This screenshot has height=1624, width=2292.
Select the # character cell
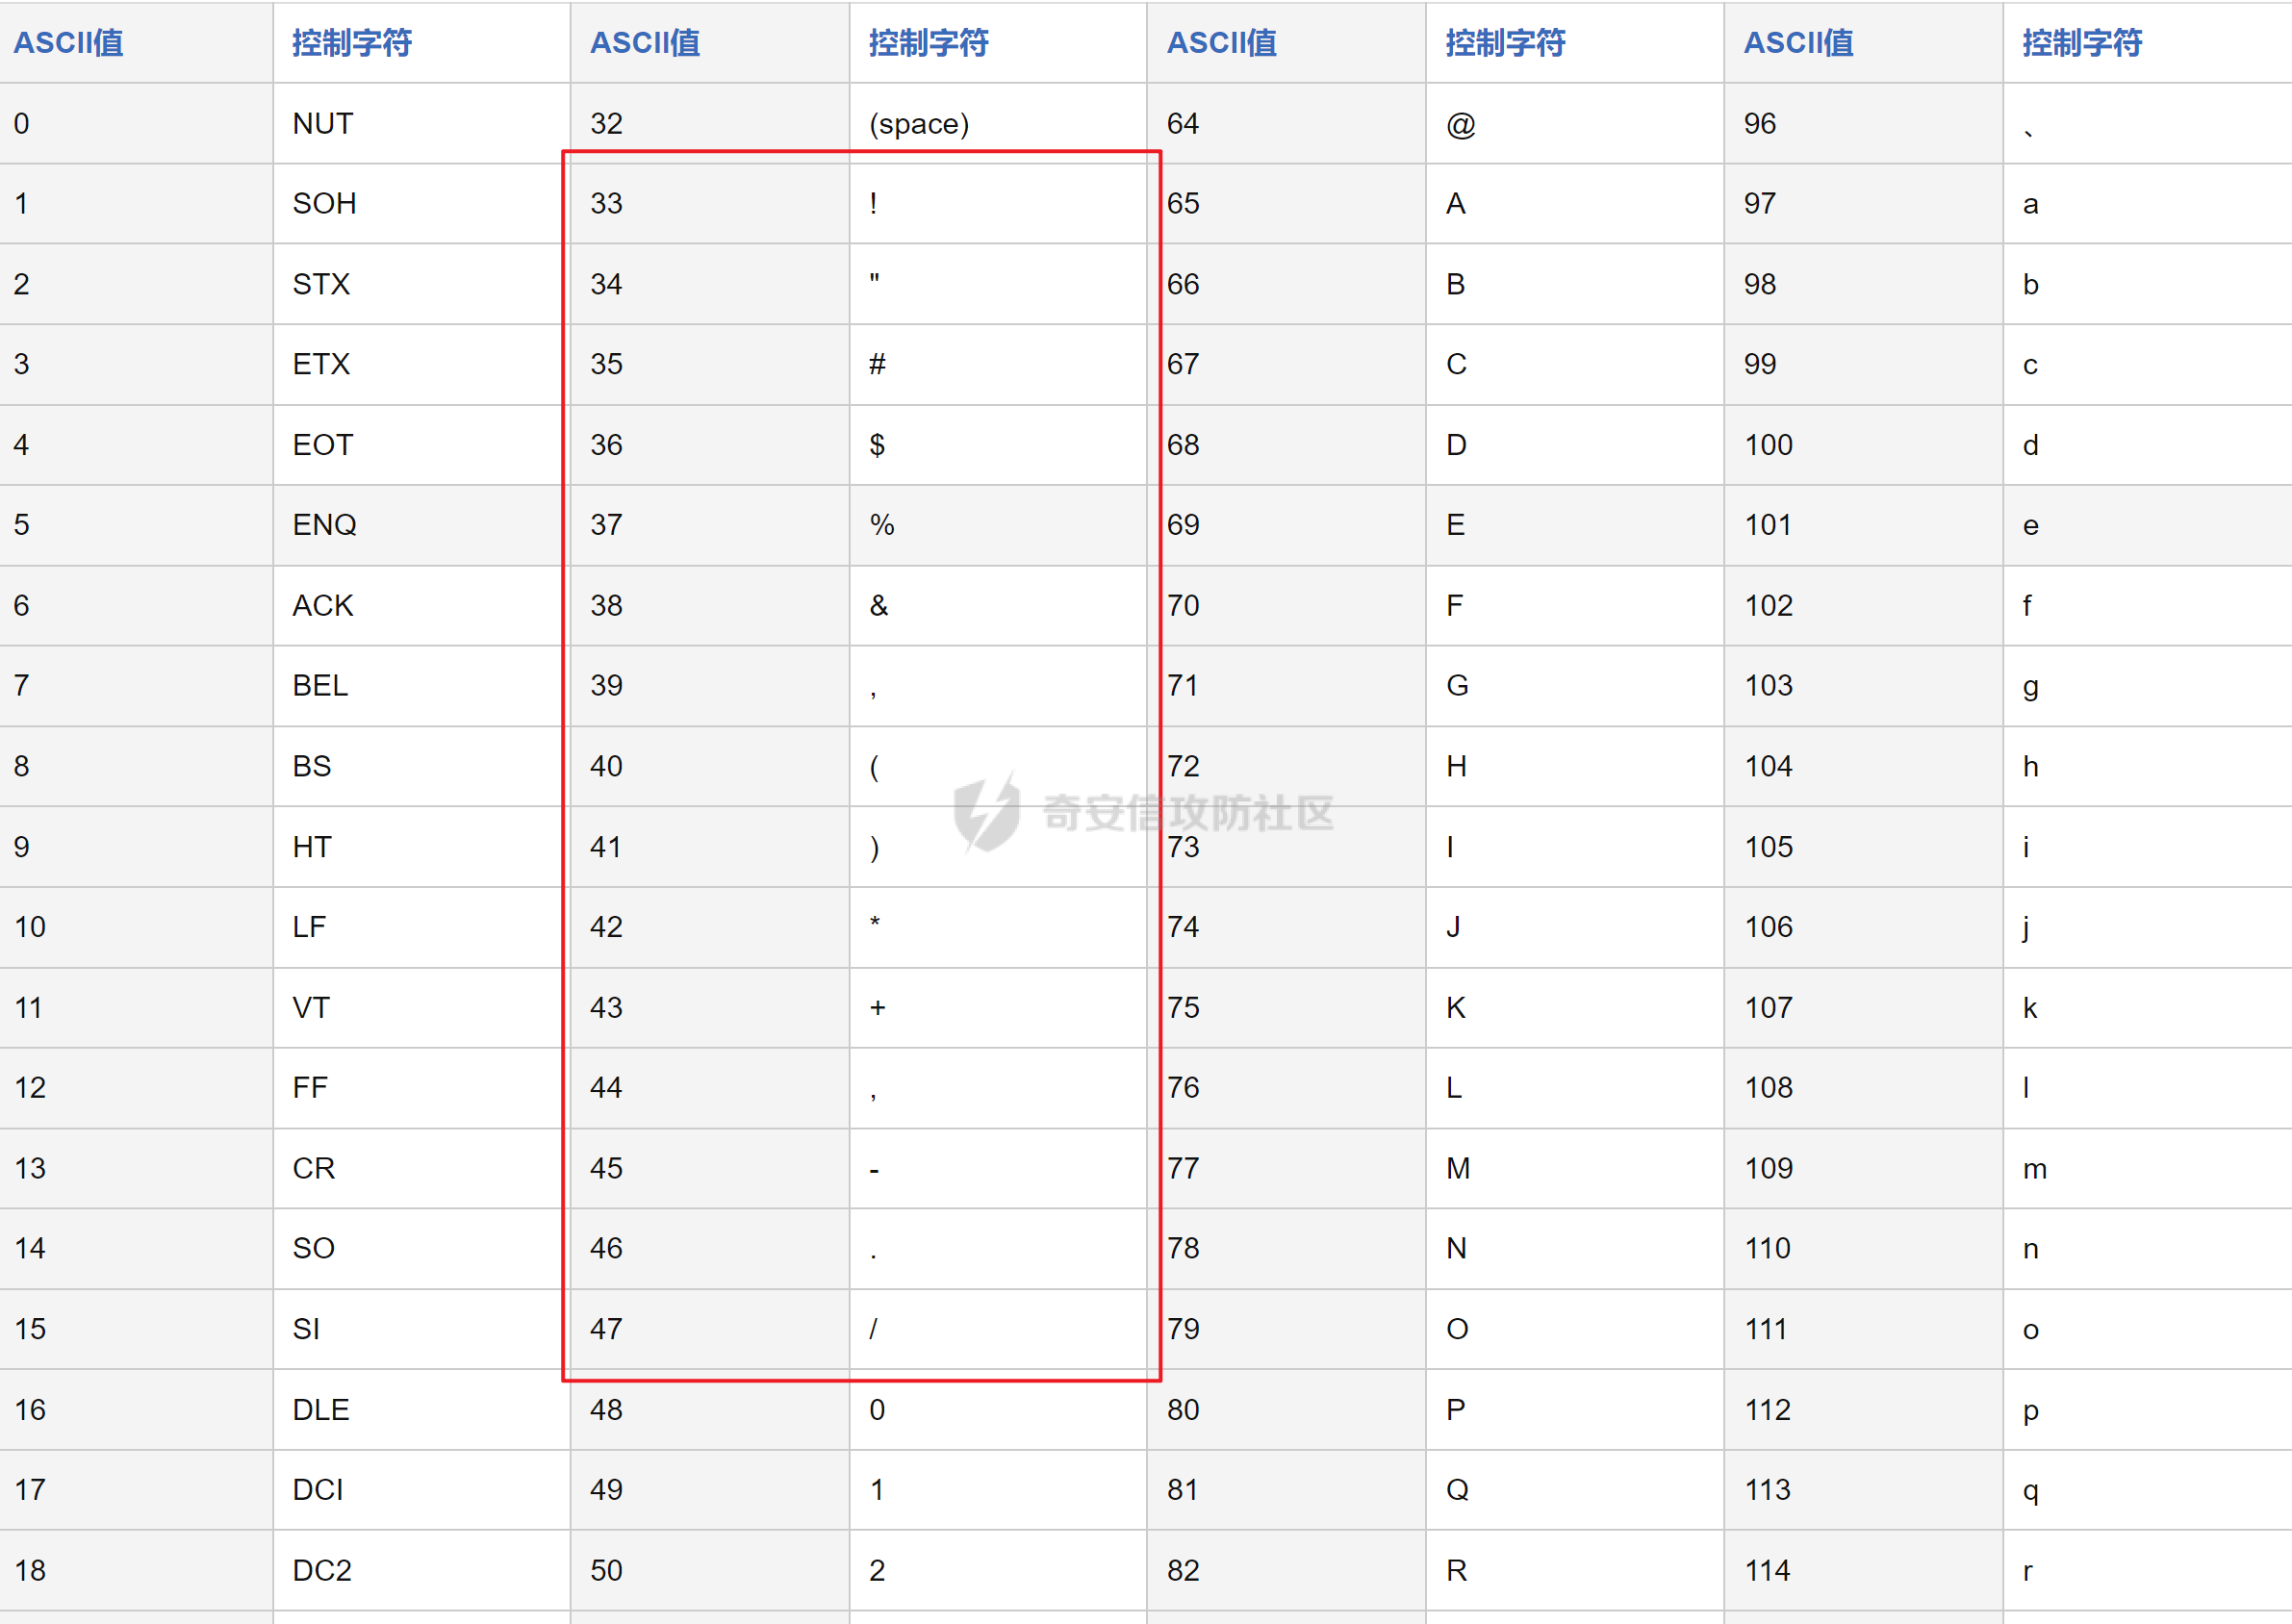tap(877, 364)
